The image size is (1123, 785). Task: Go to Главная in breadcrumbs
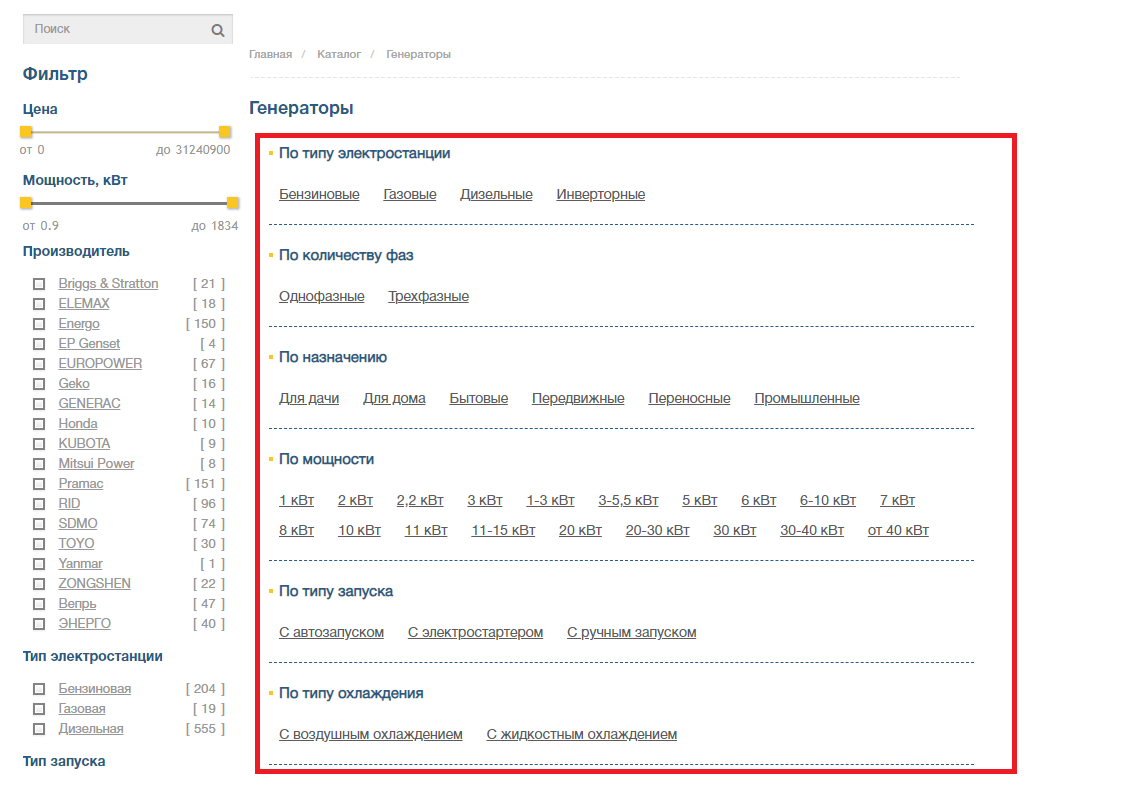[270, 54]
